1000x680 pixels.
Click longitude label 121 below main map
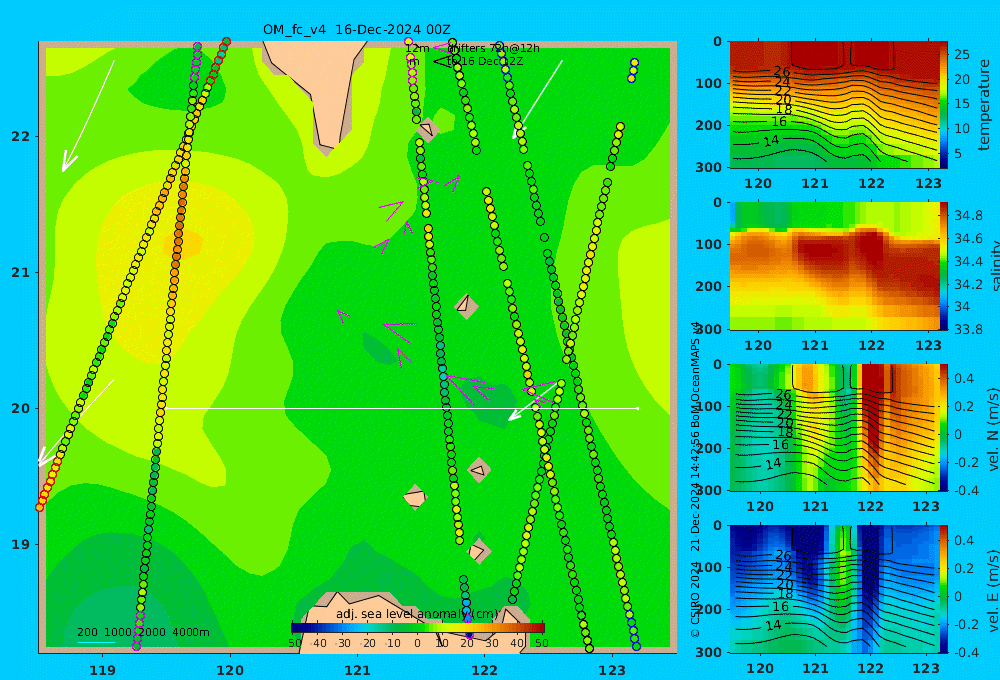357,670
